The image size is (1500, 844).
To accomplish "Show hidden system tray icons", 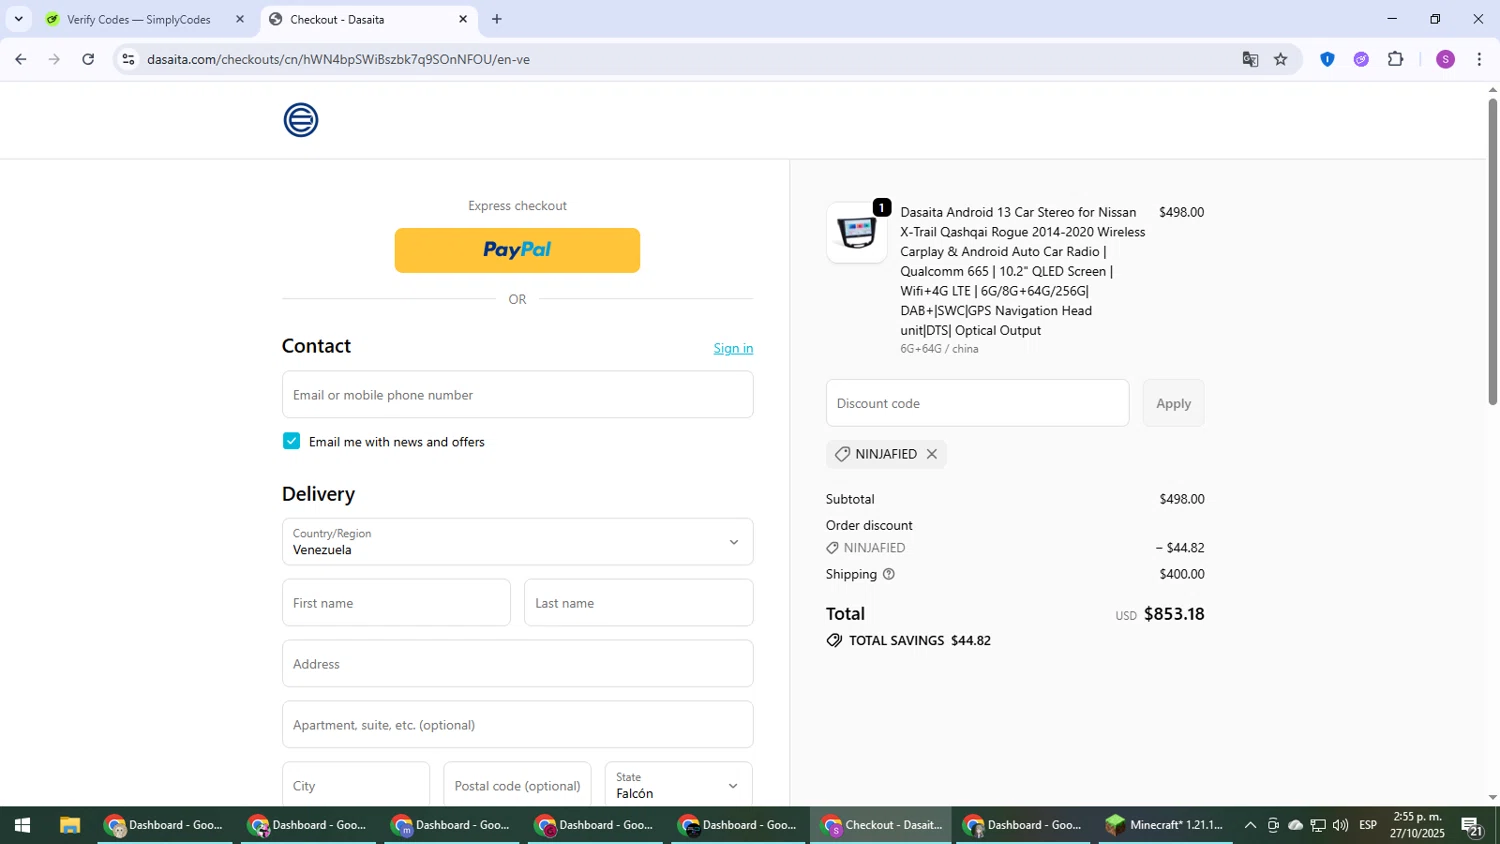I will (1250, 825).
